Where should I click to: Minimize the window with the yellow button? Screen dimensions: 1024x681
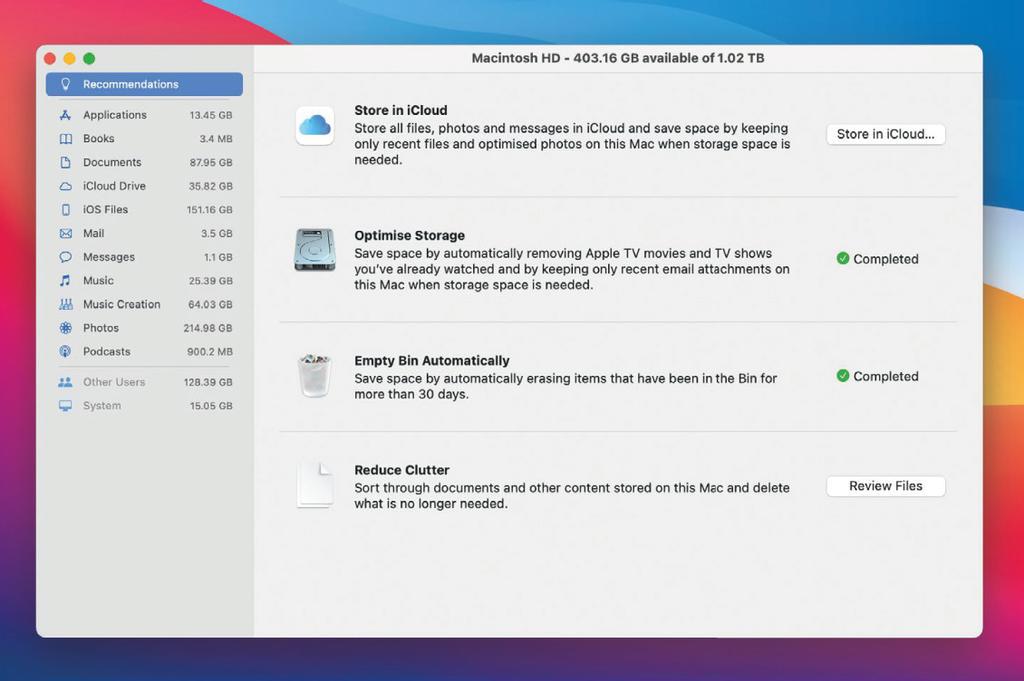coord(69,59)
